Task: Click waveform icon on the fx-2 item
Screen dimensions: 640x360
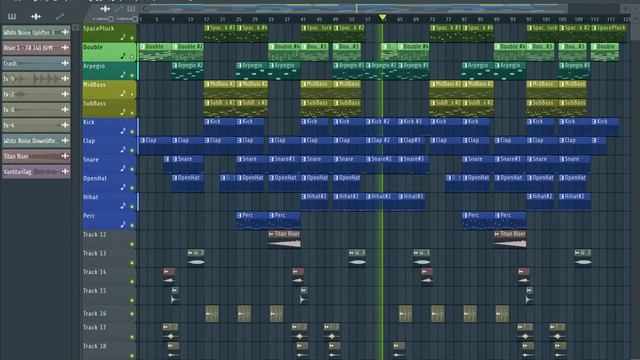Action: click(x=65, y=94)
